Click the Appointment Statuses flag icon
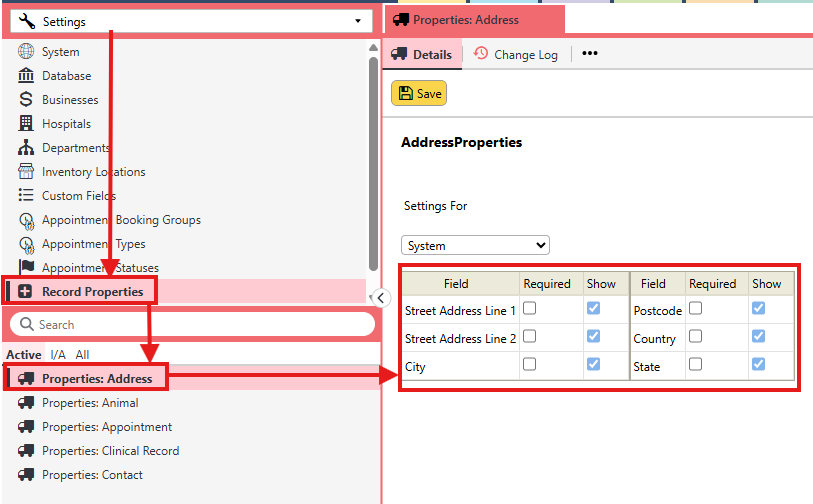The height and width of the screenshot is (504, 813). click(26, 267)
